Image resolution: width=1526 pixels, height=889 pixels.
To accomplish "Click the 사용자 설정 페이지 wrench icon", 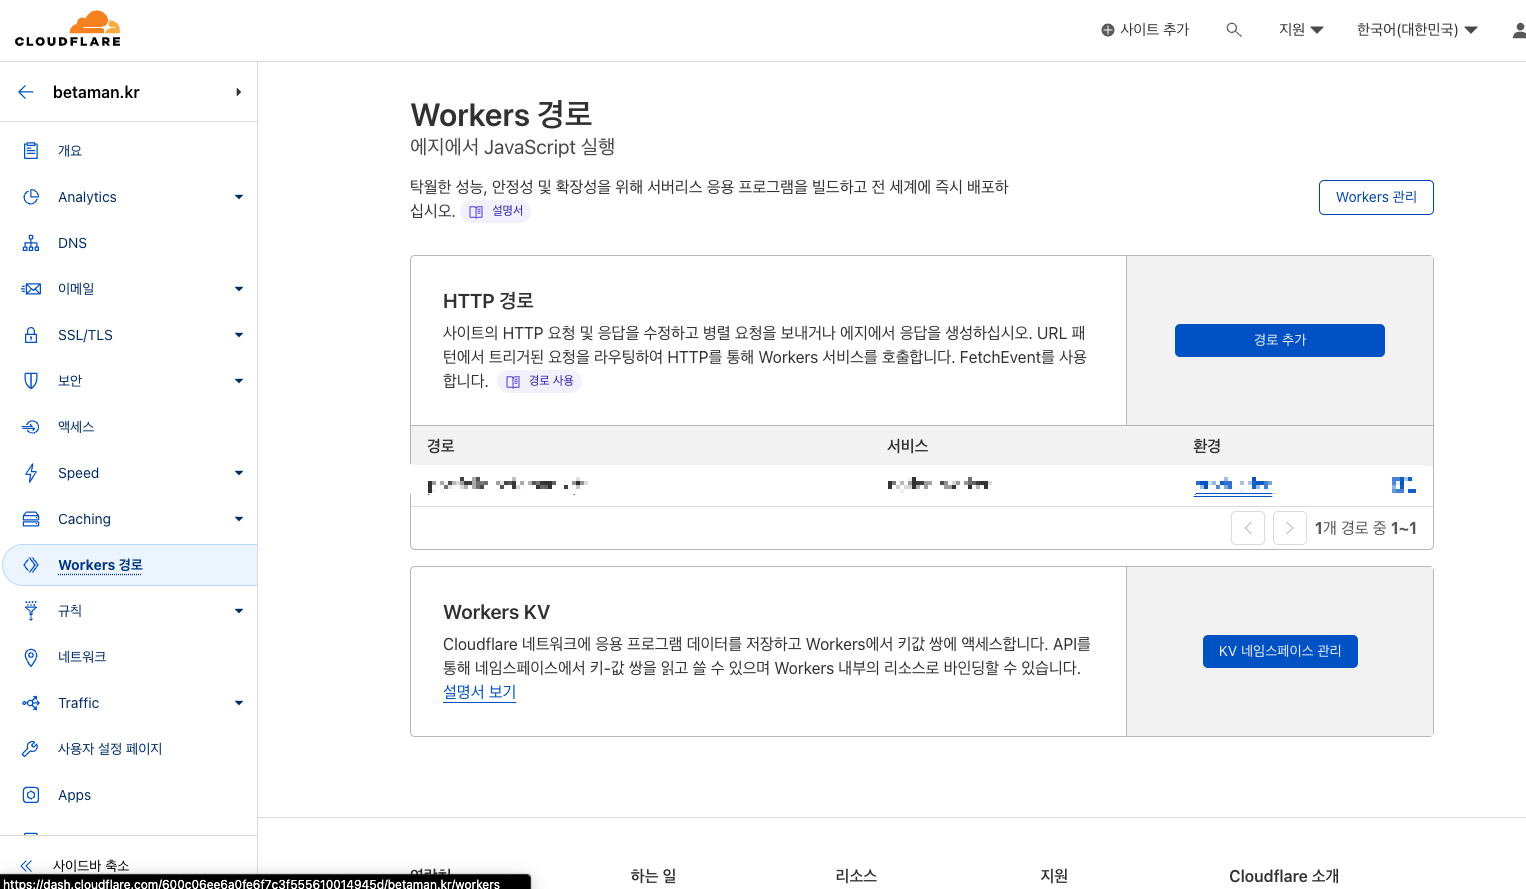I will pos(31,749).
